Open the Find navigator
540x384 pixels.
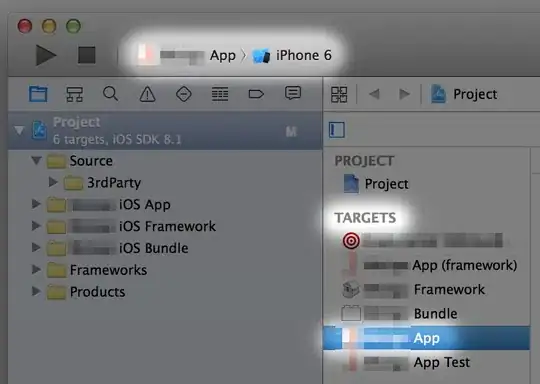tap(111, 94)
